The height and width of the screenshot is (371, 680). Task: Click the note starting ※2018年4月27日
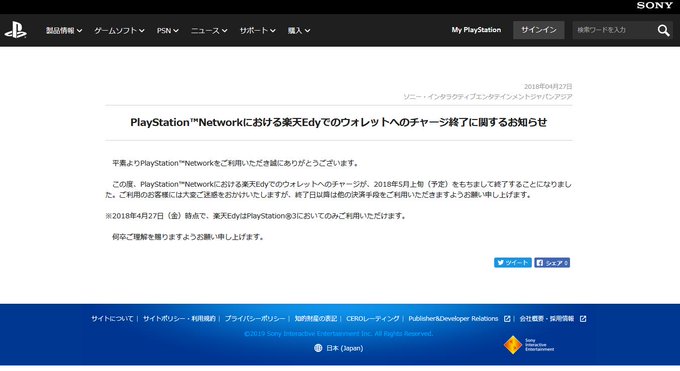(x=256, y=216)
